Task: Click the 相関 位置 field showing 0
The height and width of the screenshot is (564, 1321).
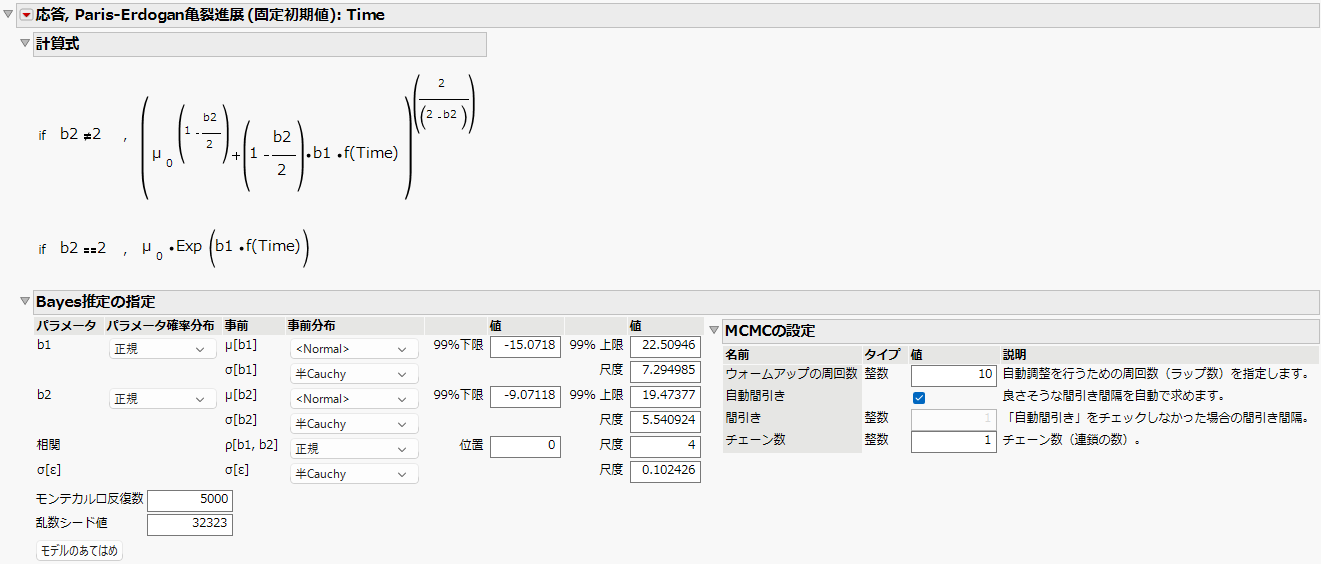Action: pyautogui.click(x=525, y=446)
